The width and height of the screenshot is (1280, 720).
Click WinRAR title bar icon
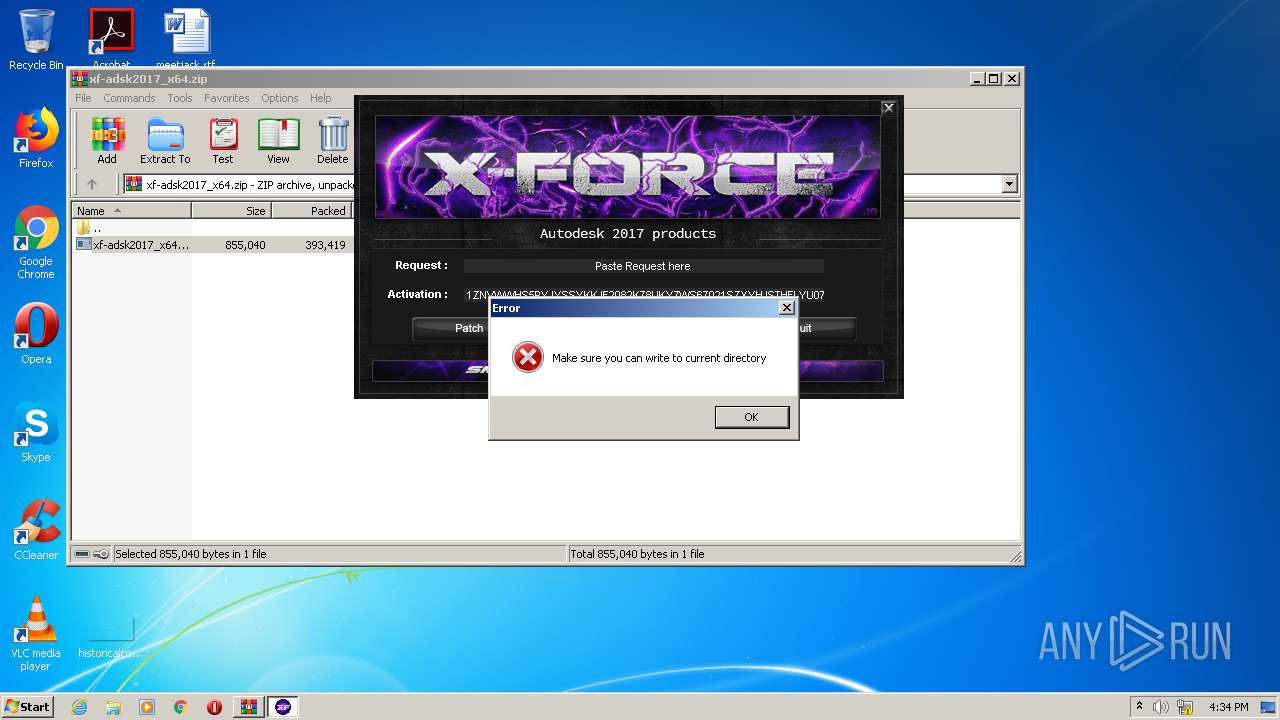pos(80,79)
